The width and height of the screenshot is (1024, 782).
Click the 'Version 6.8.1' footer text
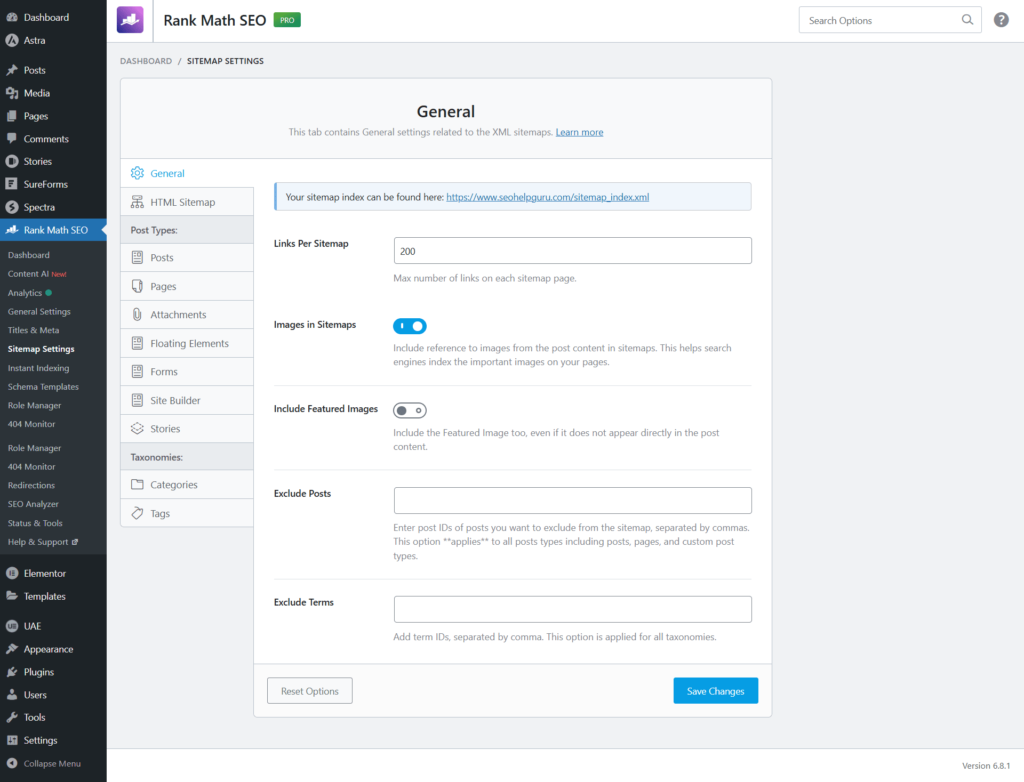point(985,766)
